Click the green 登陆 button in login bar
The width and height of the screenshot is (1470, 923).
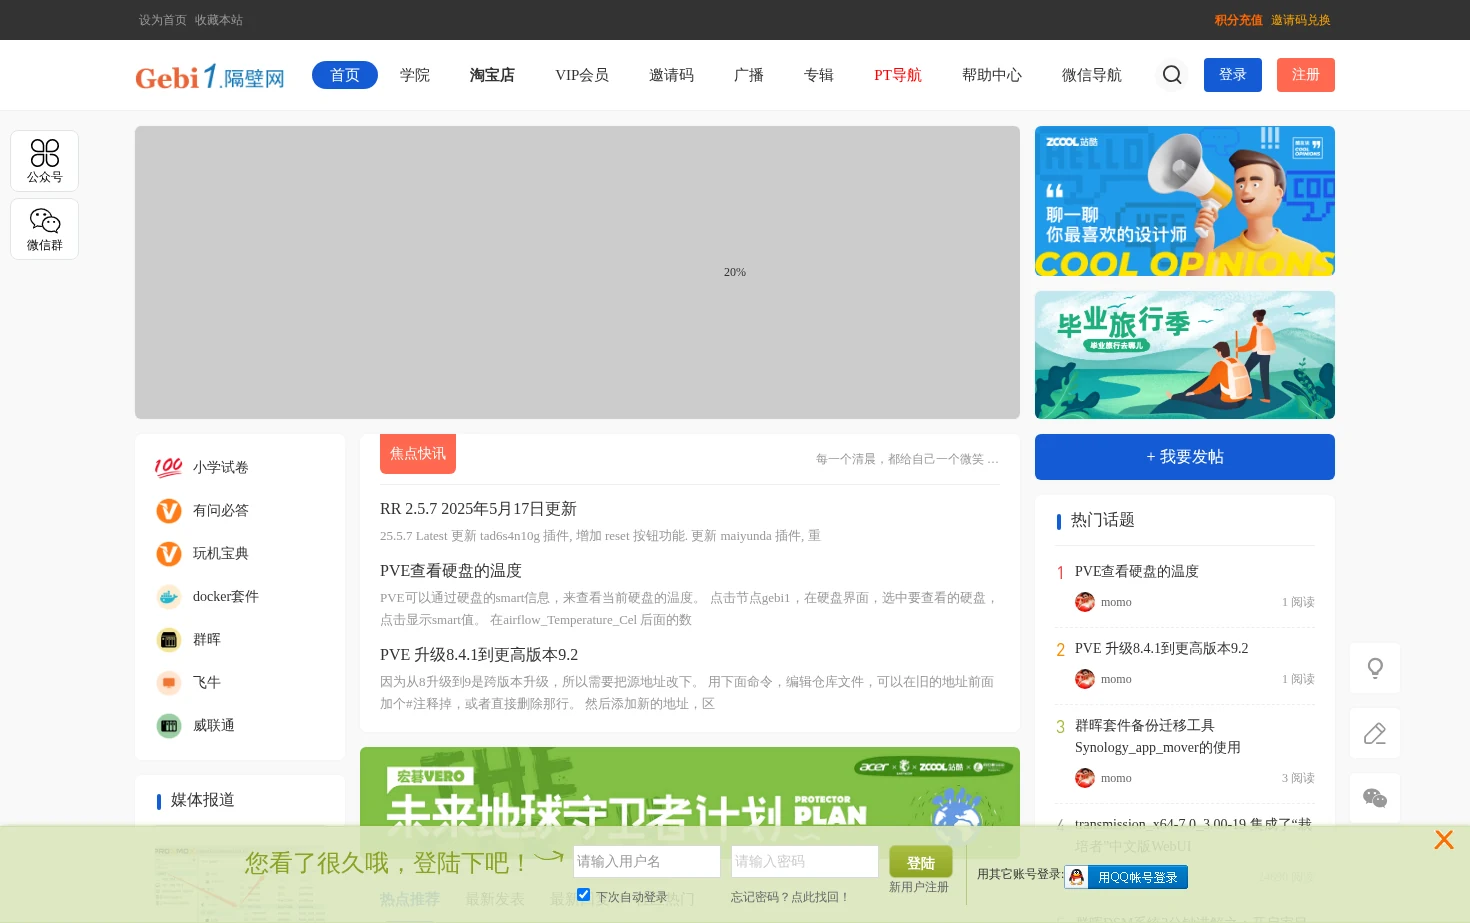[921, 862]
